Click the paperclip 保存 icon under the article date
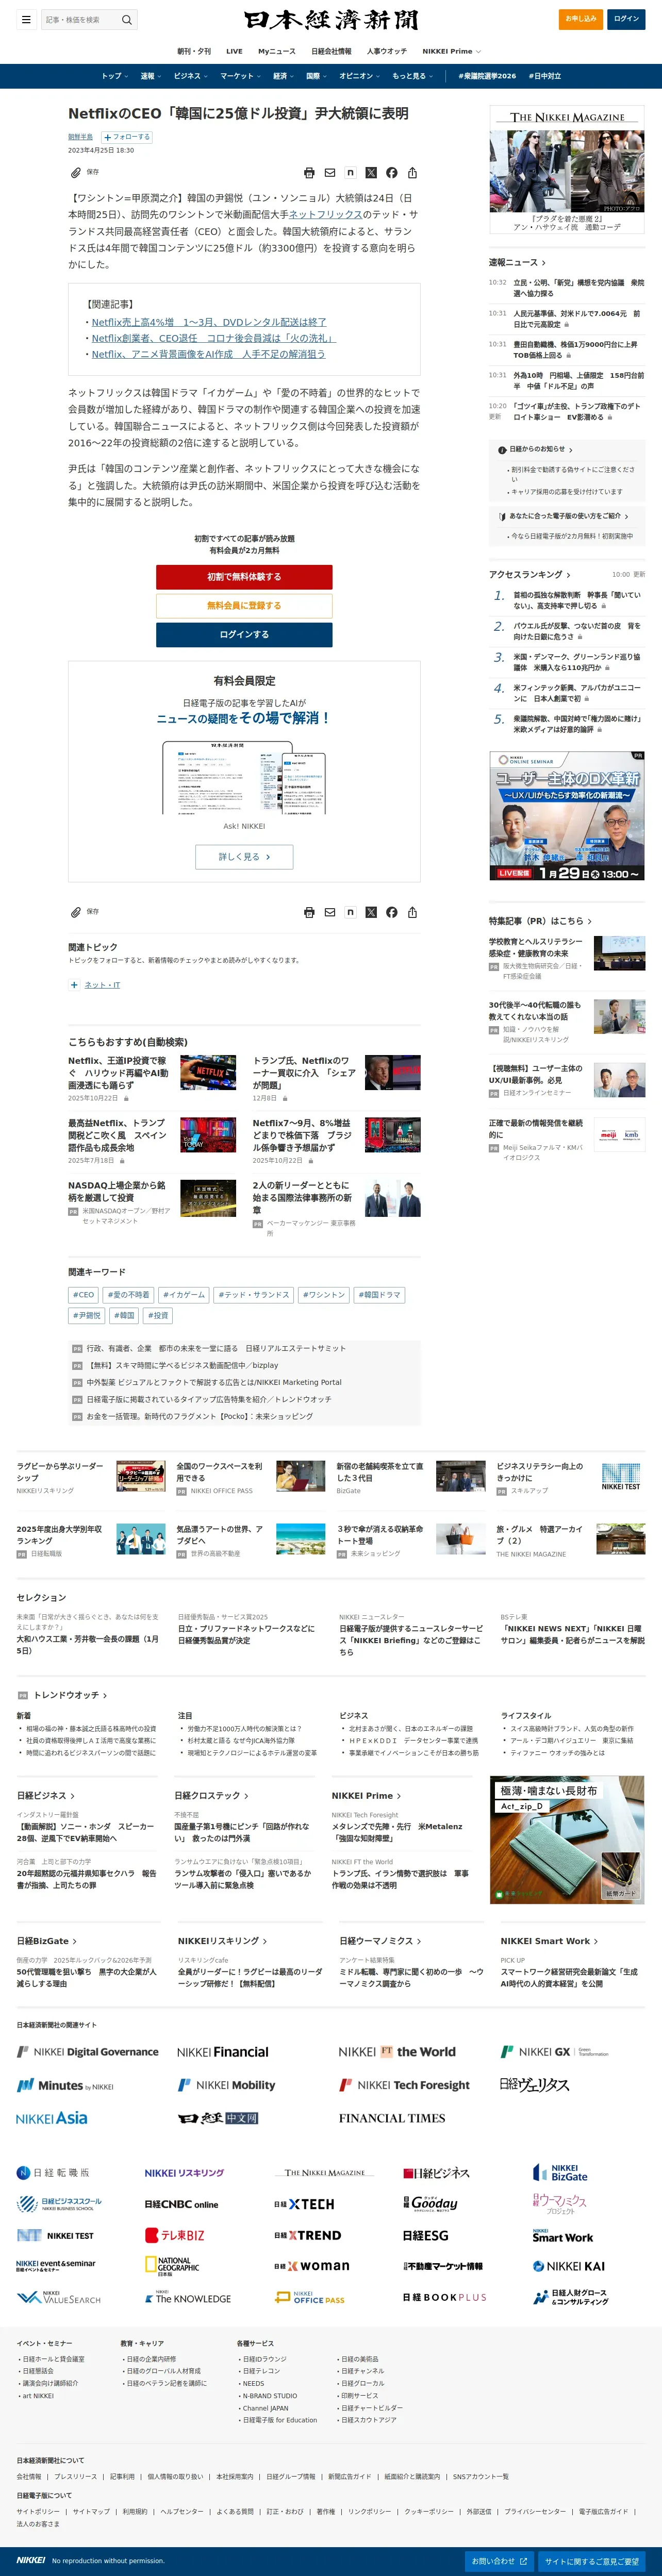Screen dimensions: 662x2576 (75, 173)
